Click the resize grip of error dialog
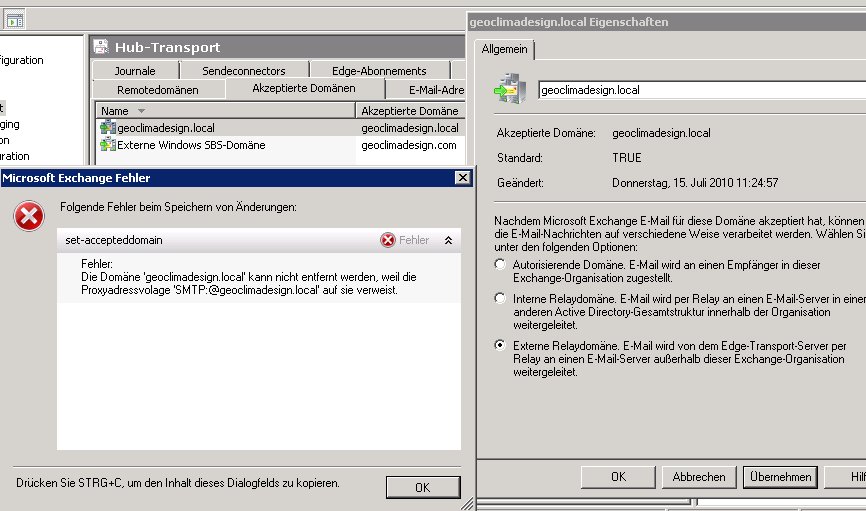The height and width of the screenshot is (511, 866). point(467,503)
